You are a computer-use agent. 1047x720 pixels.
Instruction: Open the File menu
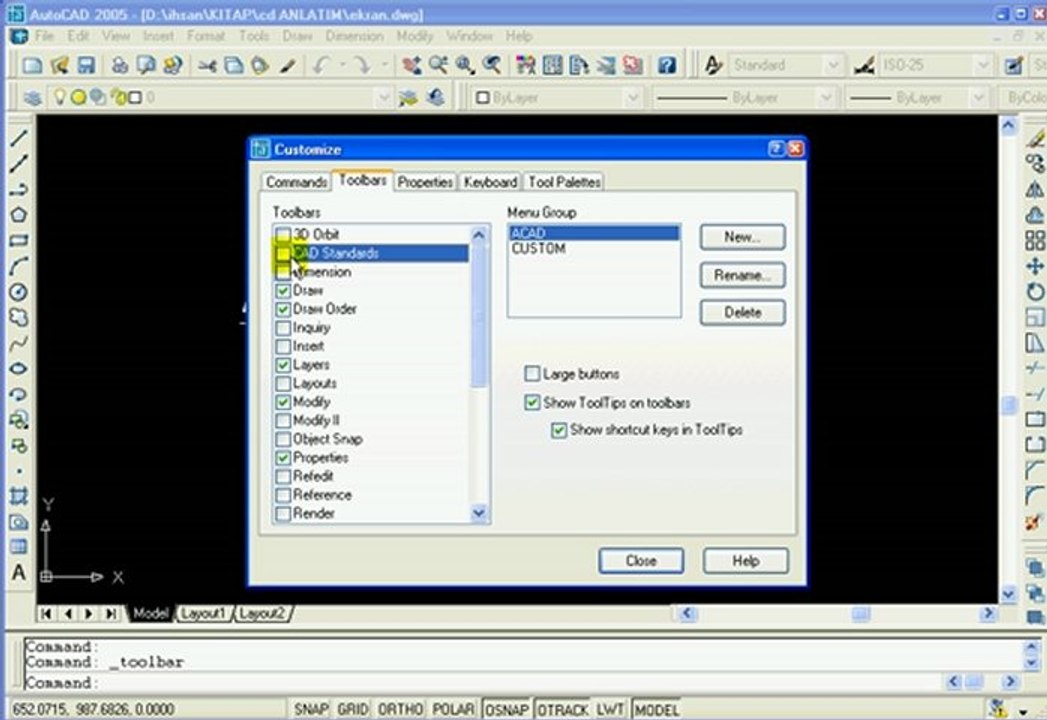coord(45,36)
